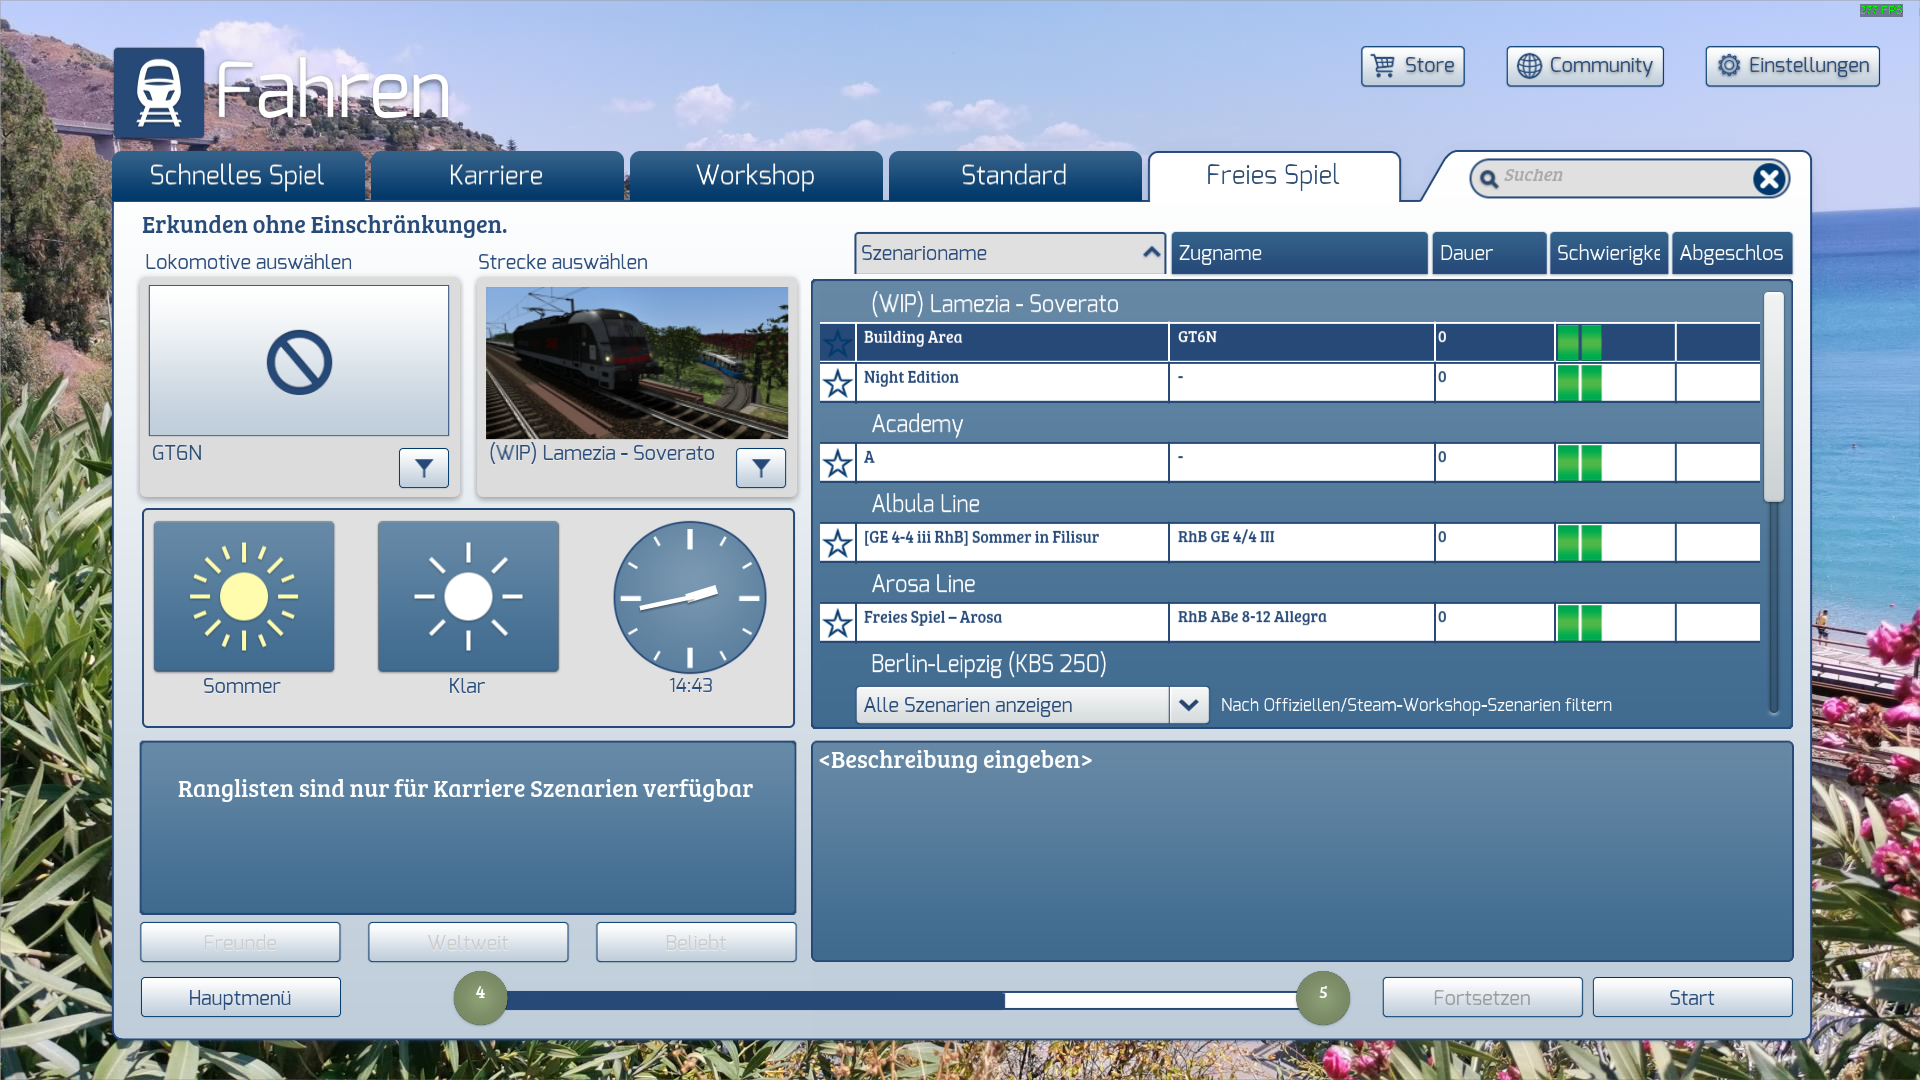Screen dimensions: 1920x1080
Task: Open route filter funnel under Lamezia - Soverato
Action: [761, 468]
